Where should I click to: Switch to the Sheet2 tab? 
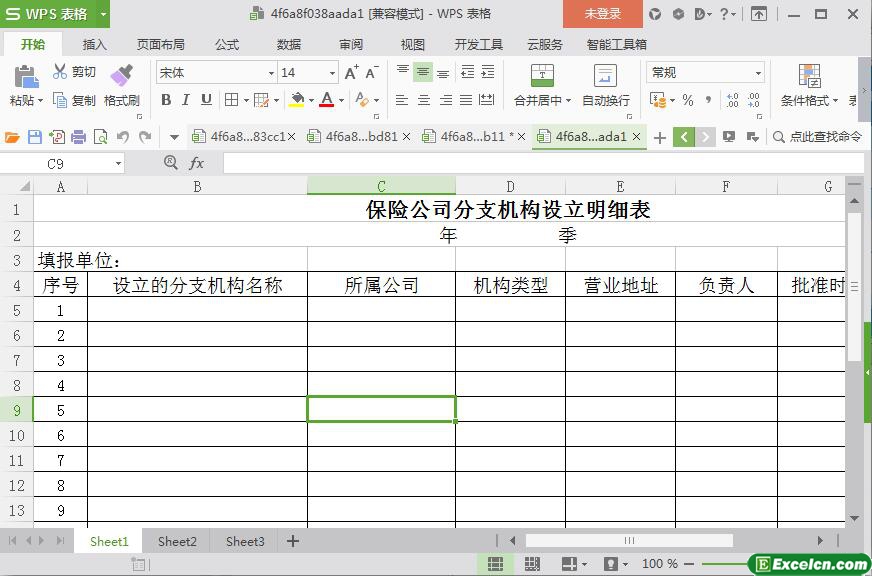[x=177, y=541]
